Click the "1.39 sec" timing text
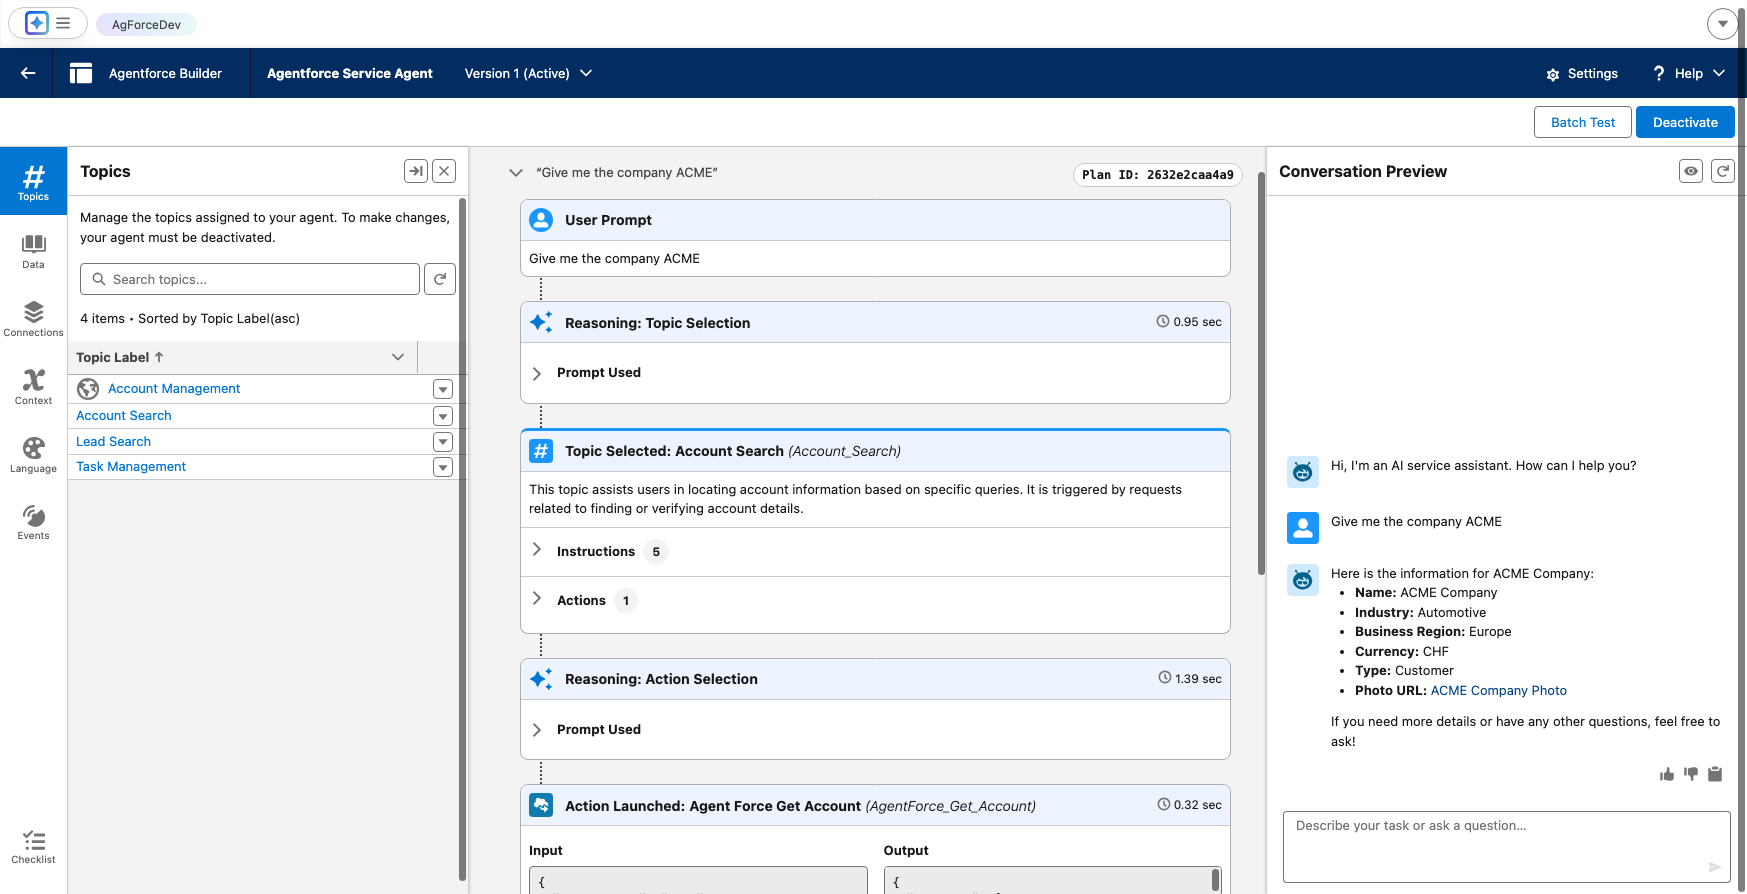Image resolution: width=1747 pixels, height=894 pixels. point(1198,679)
